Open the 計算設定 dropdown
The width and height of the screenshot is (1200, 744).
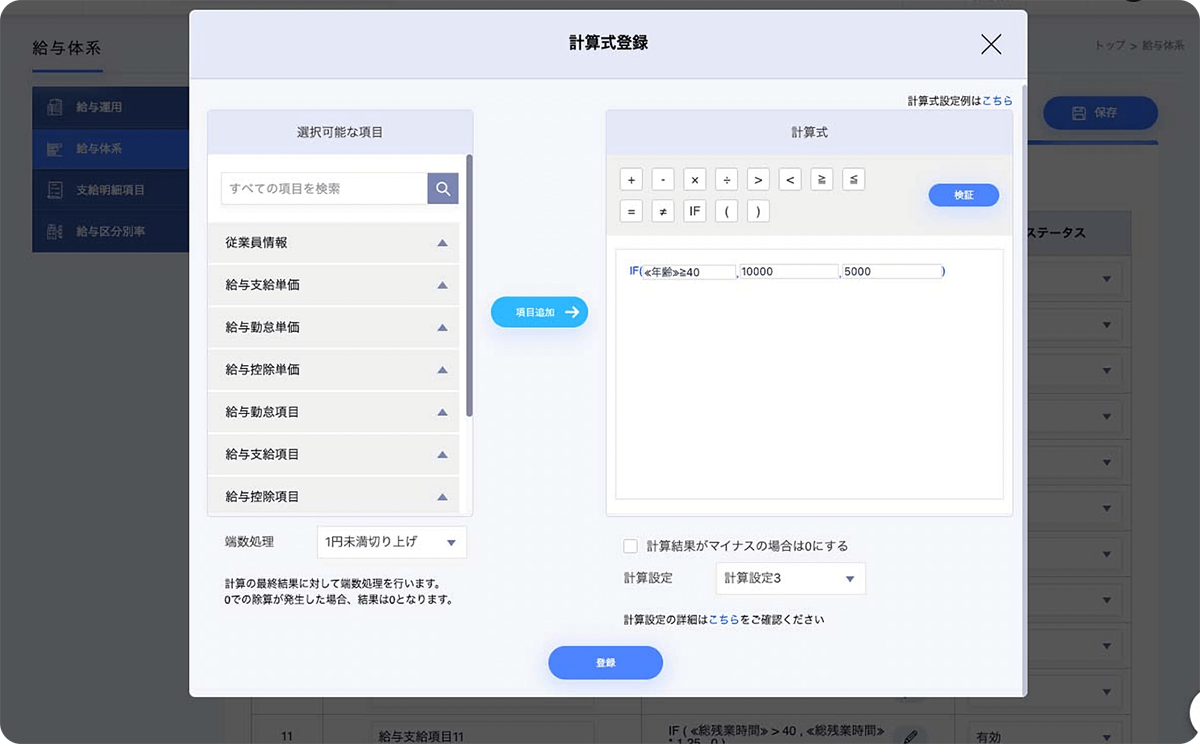coord(790,578)
